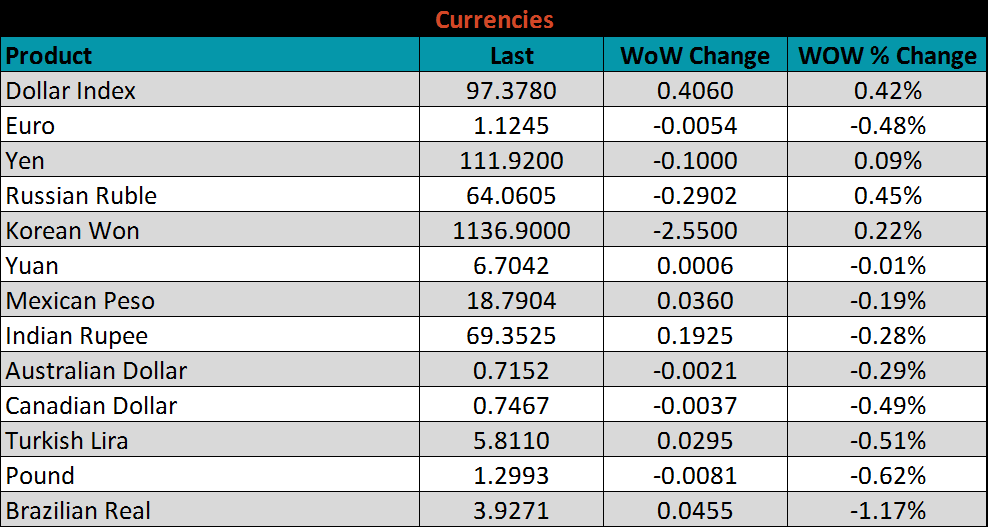Click the Currencies table title
This screenshot has width=989, height=528.
tap(494, 19)
